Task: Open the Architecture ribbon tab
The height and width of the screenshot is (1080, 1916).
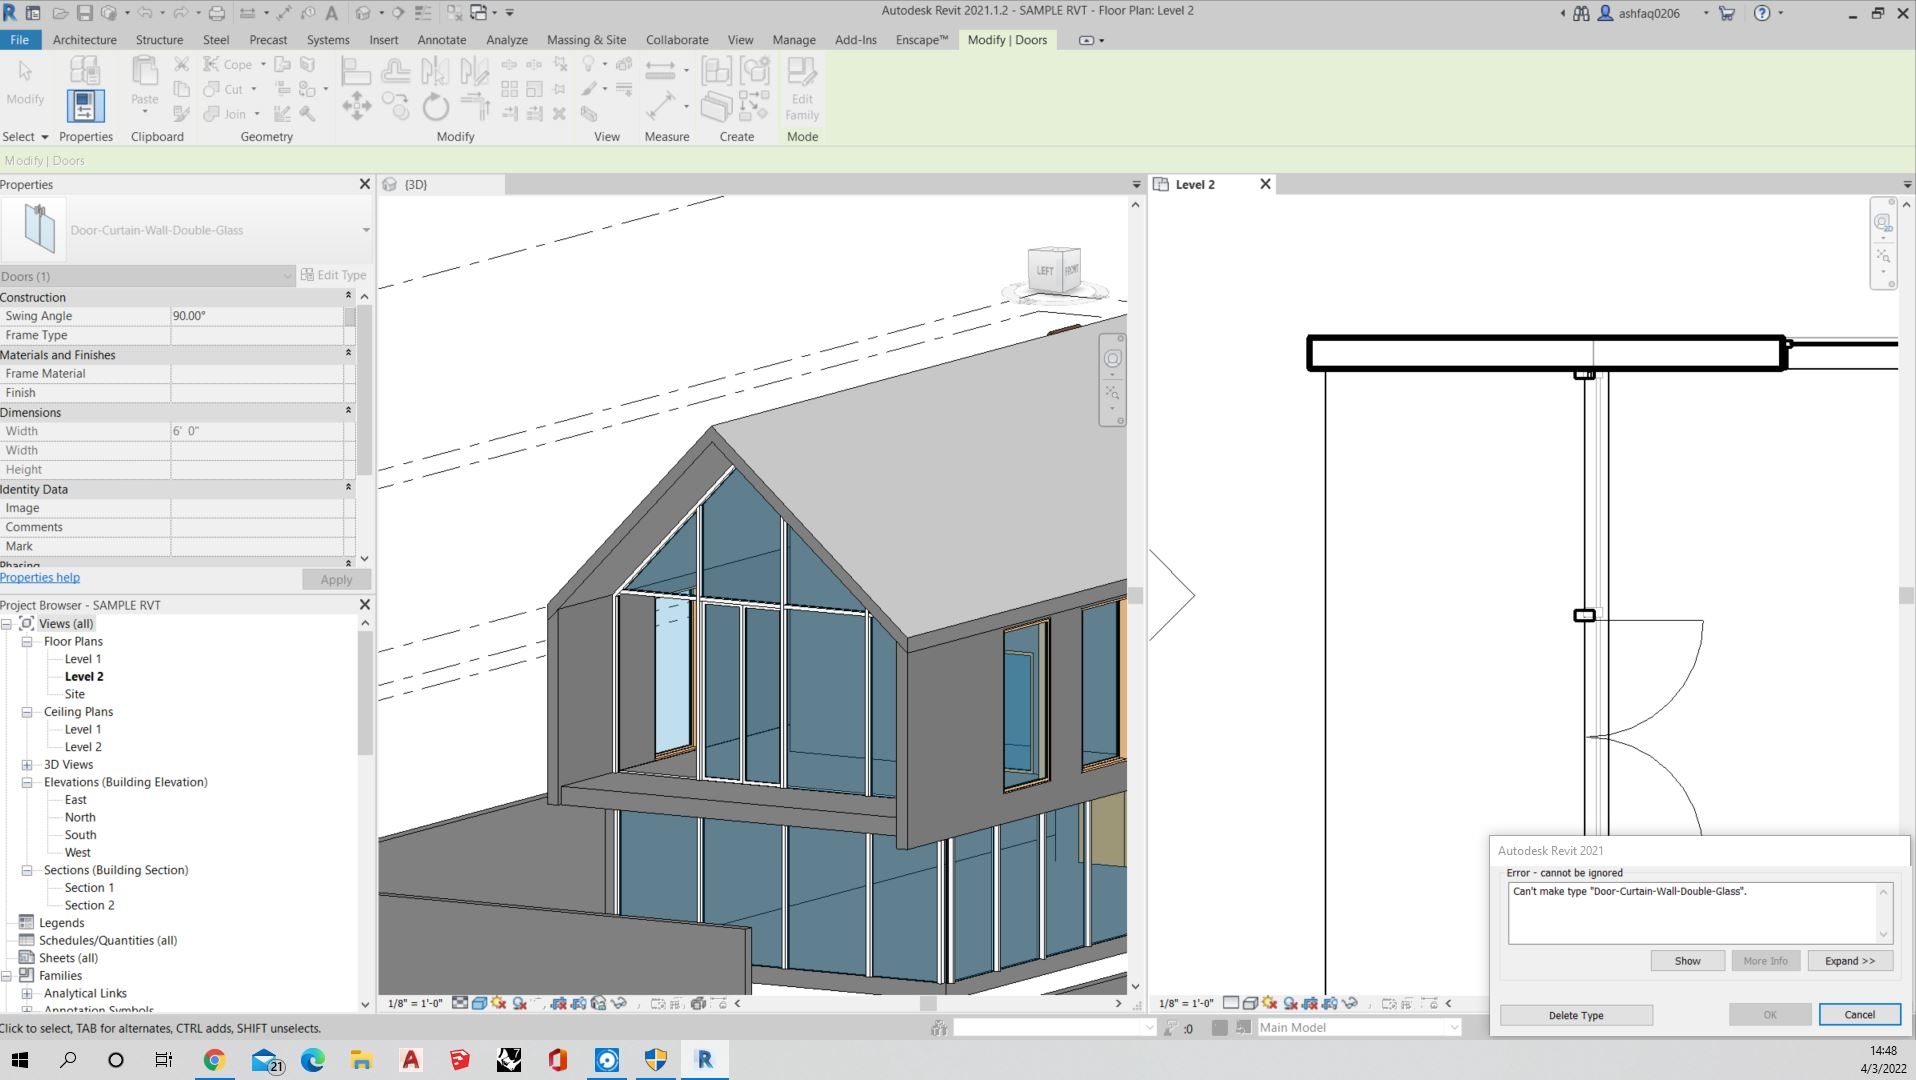Action: 84,40
